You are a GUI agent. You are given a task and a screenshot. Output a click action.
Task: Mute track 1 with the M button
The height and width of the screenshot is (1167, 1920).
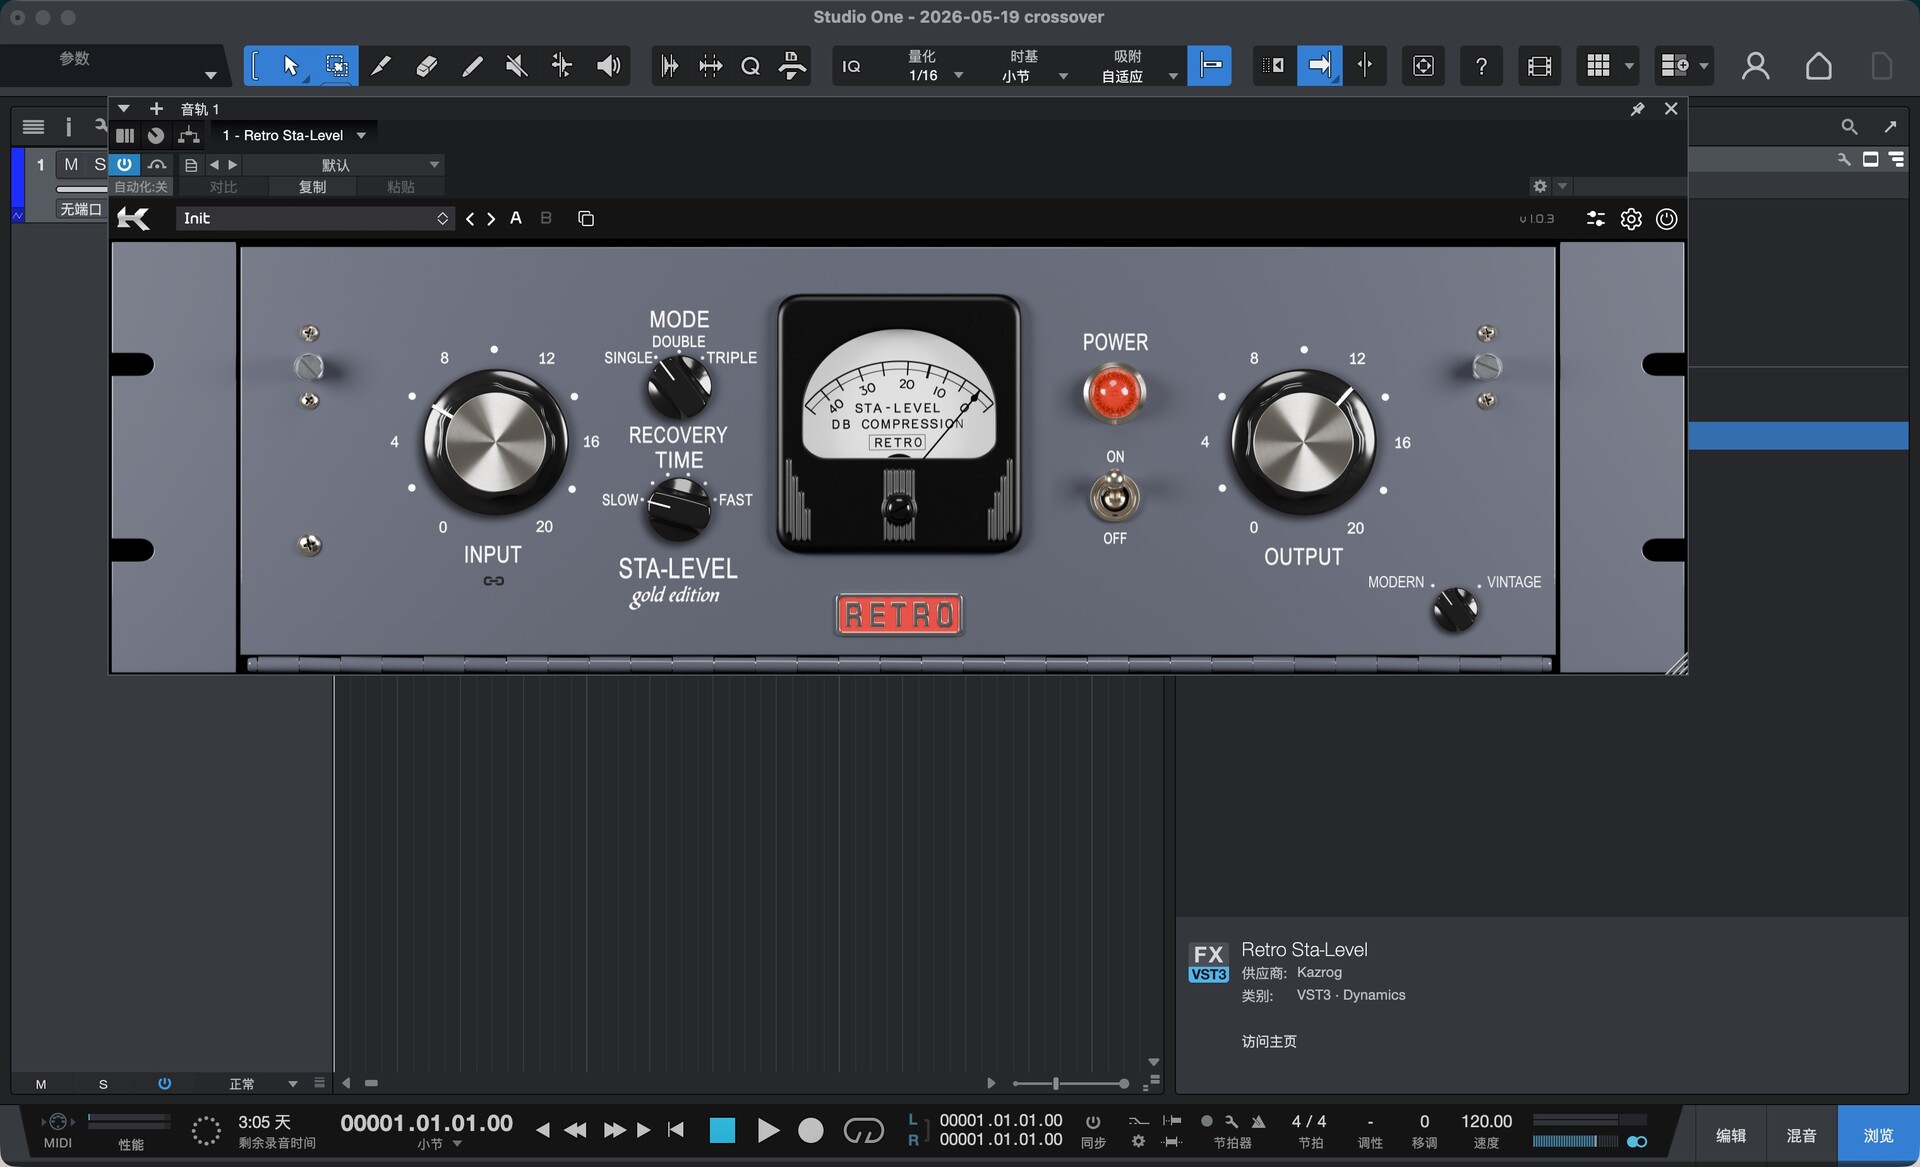[x=70, y=164]
